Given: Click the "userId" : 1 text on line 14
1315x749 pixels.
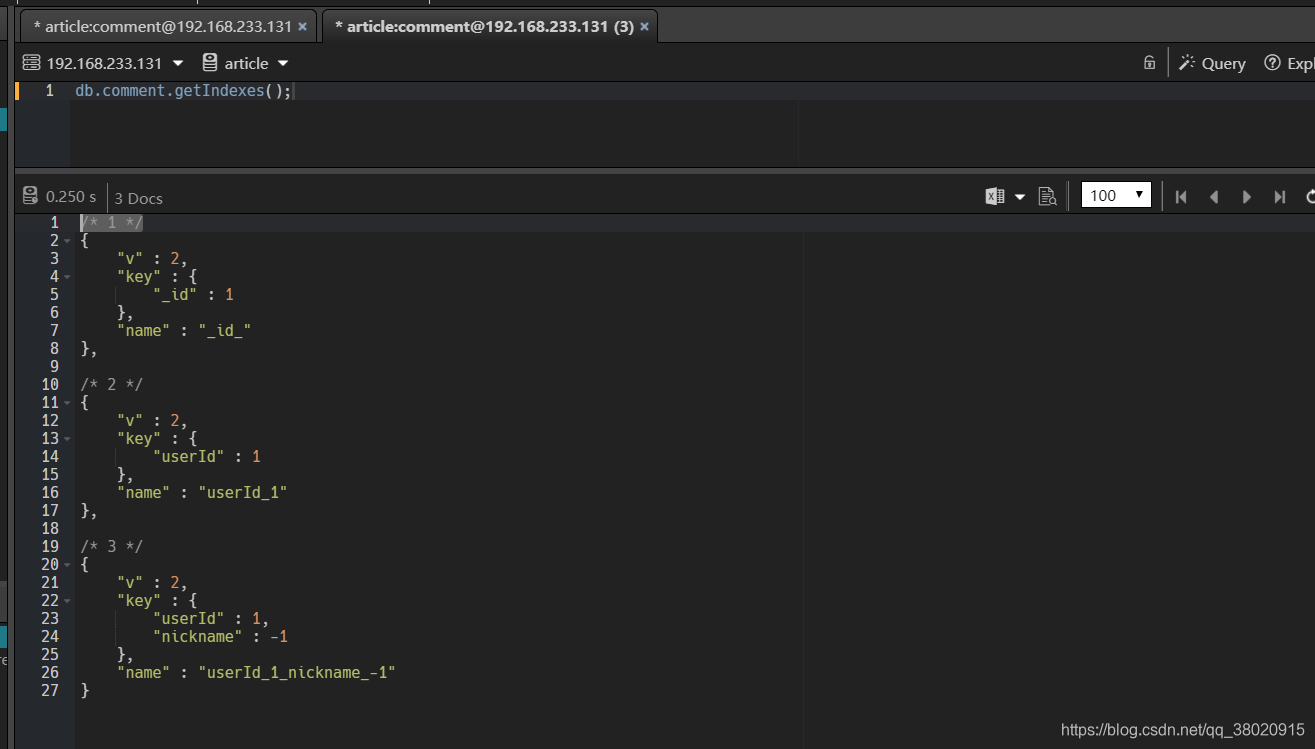Looking at the screenshot, I should (206, 456).
